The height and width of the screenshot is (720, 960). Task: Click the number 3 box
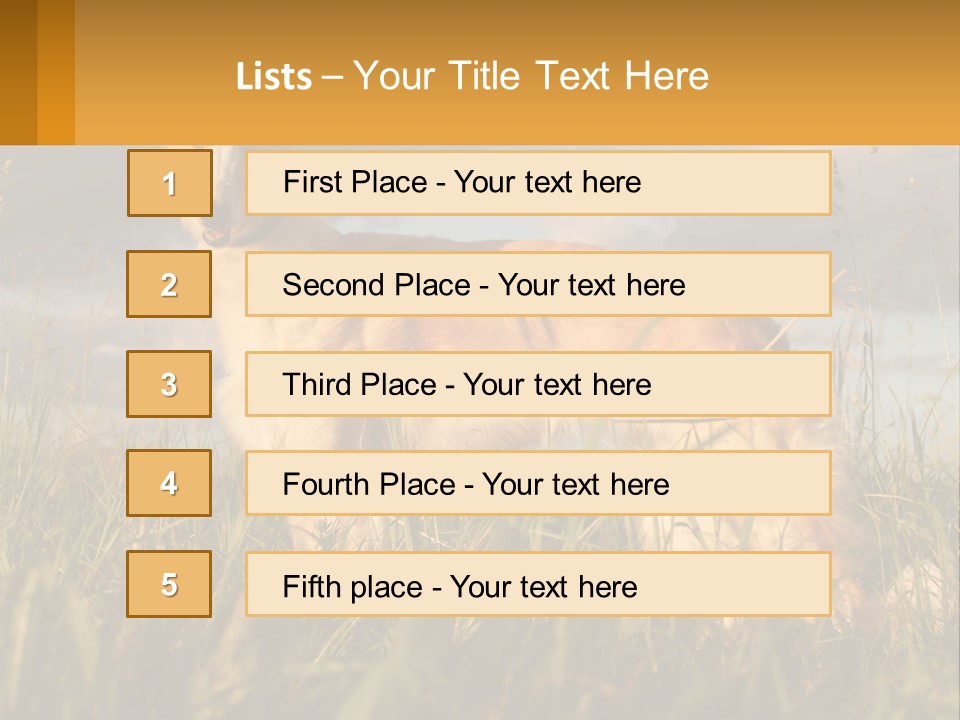pyautogui.click(x=169, y=384)
